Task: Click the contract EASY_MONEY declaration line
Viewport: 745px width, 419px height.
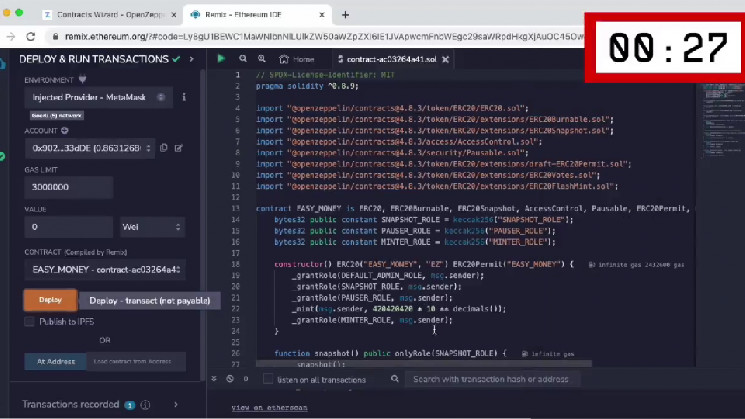Action: [473, 208]
